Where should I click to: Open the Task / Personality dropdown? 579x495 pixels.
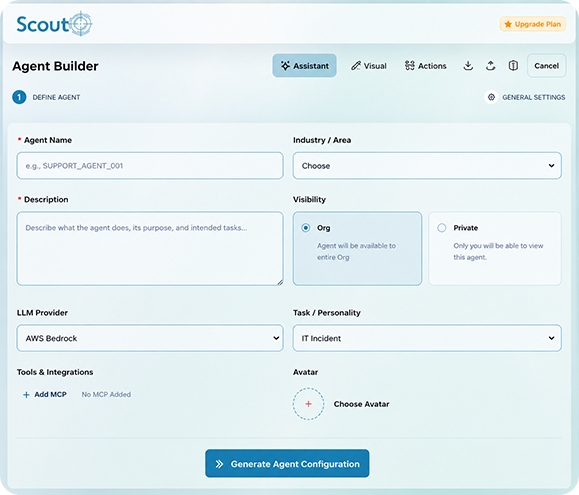point(427,338)
